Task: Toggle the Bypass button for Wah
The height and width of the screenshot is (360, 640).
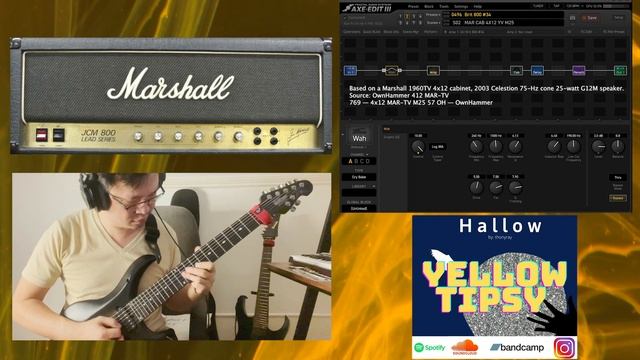Action: point(618,198)
